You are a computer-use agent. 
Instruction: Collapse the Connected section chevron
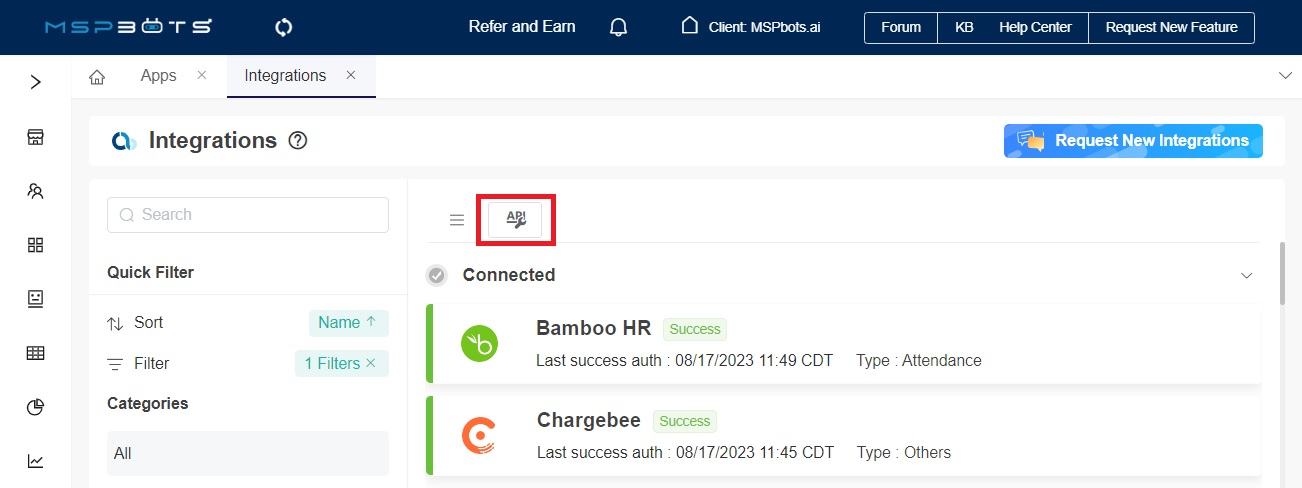pos(1246,275)
